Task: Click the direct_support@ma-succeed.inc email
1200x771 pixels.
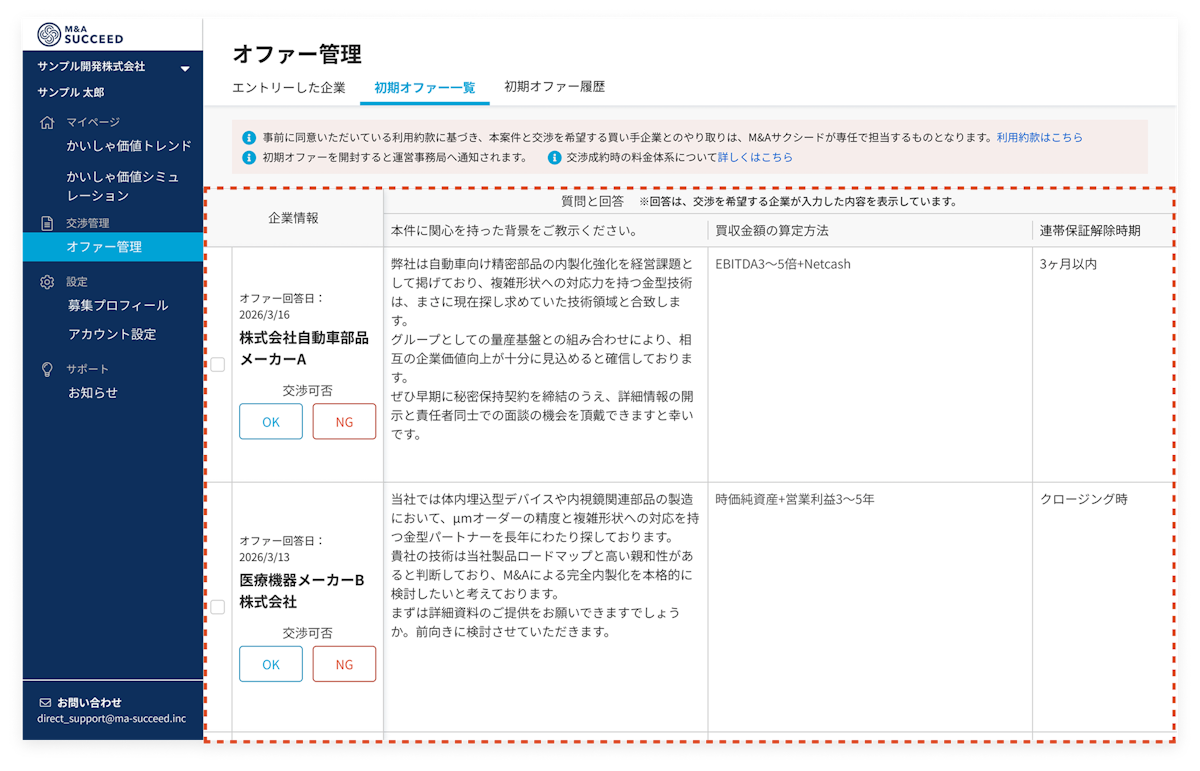Action: click(x=112, y=719)
